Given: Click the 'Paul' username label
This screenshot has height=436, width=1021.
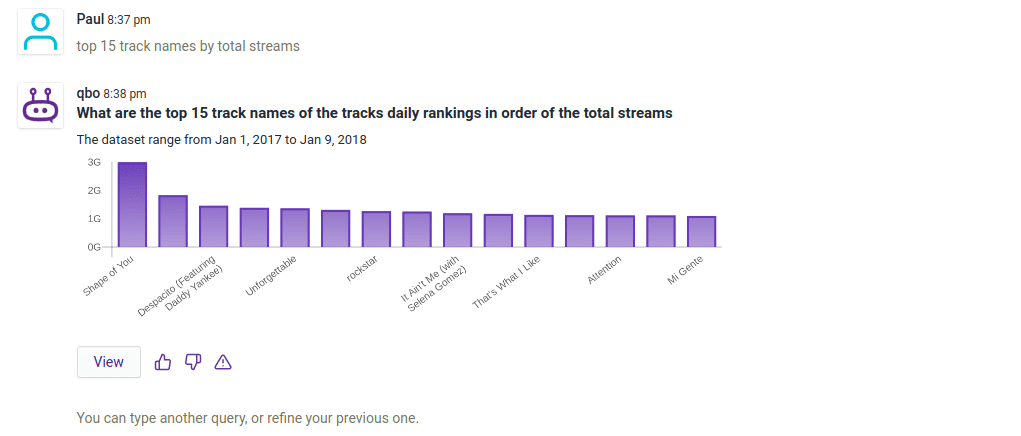Looking at the screenshot, I should click(x=89, y=19).
